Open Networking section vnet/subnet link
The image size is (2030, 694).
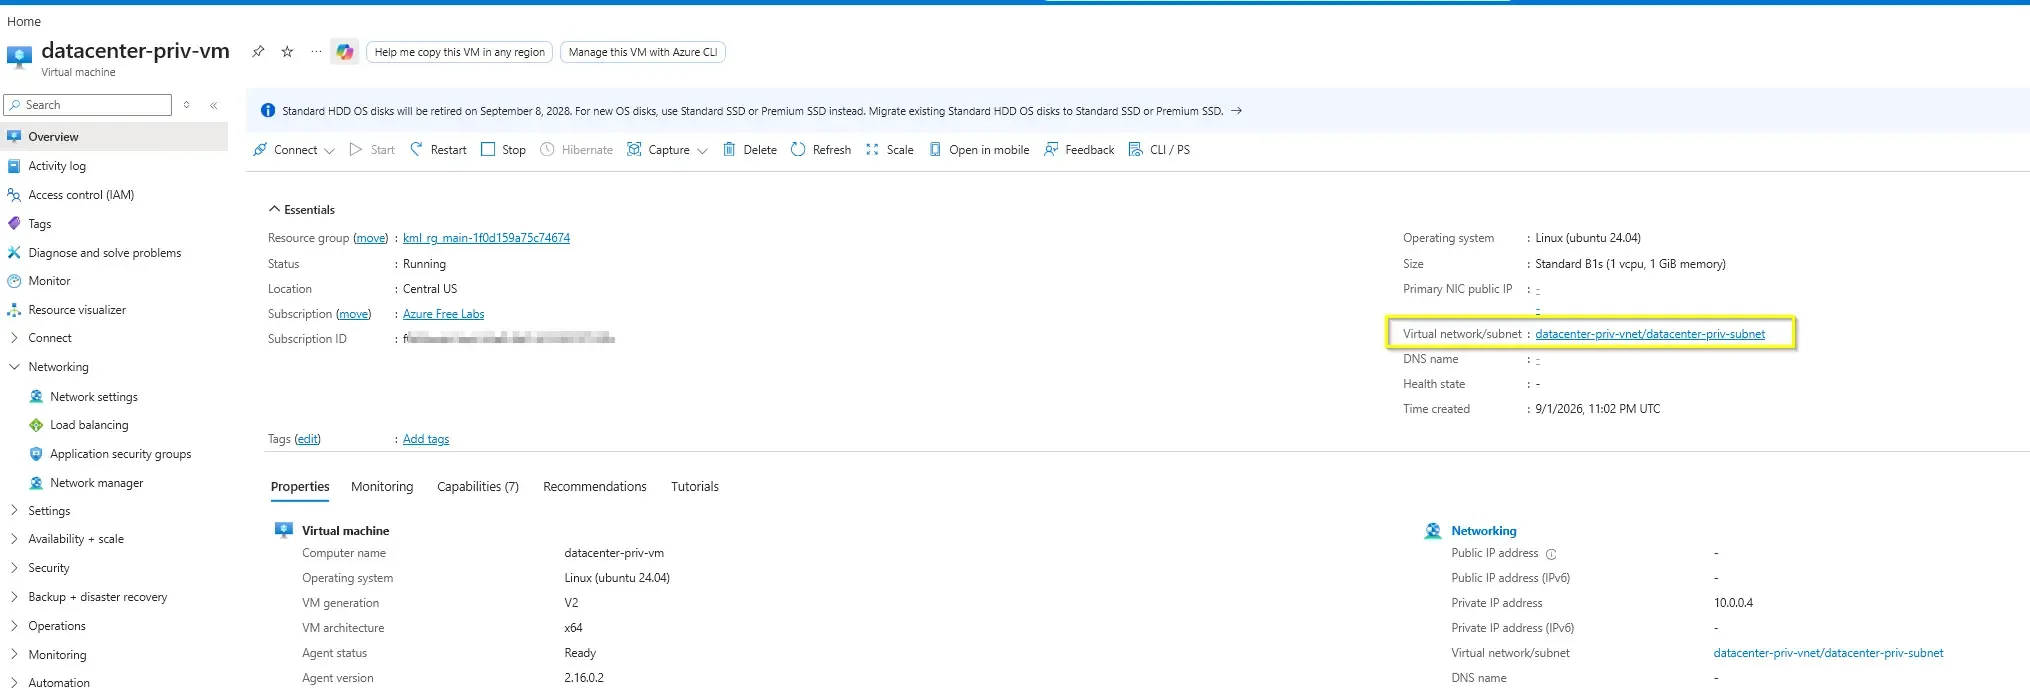click(1828, 653)
